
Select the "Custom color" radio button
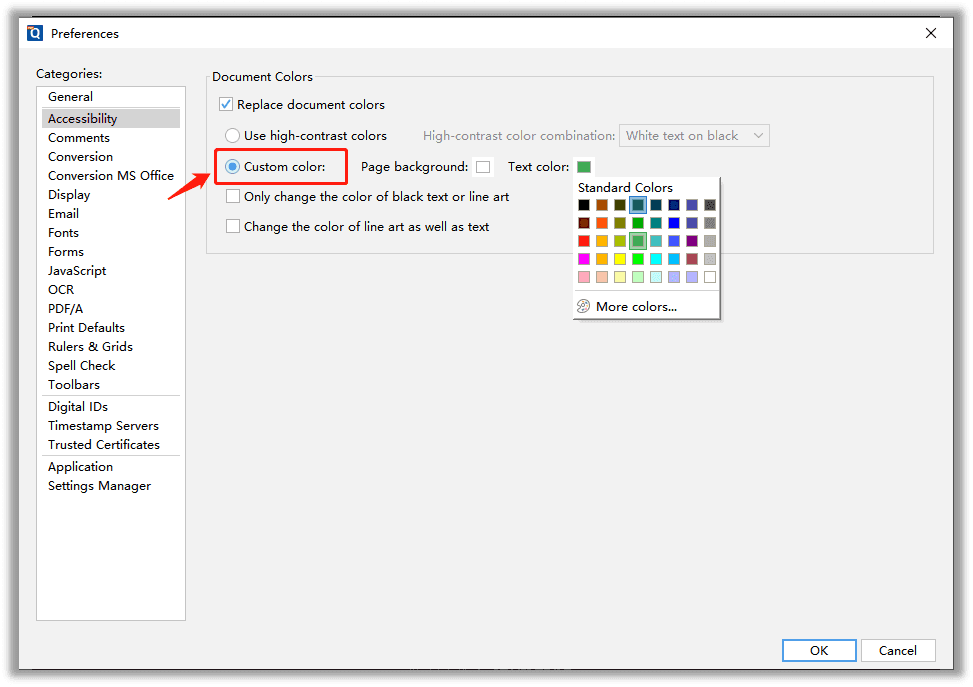pyautogui.click(x=231, y=166)
